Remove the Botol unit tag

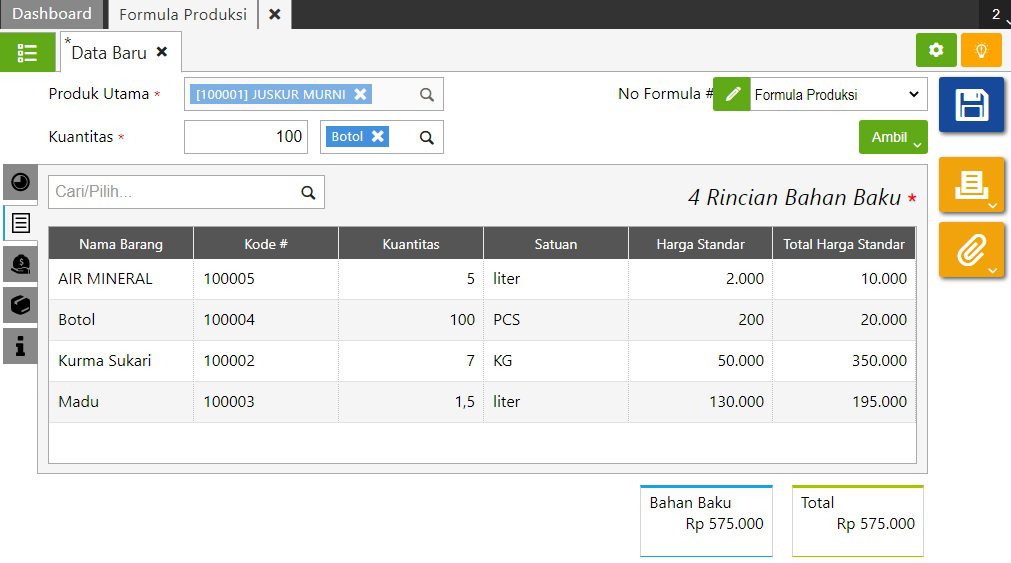coord(378,137)
